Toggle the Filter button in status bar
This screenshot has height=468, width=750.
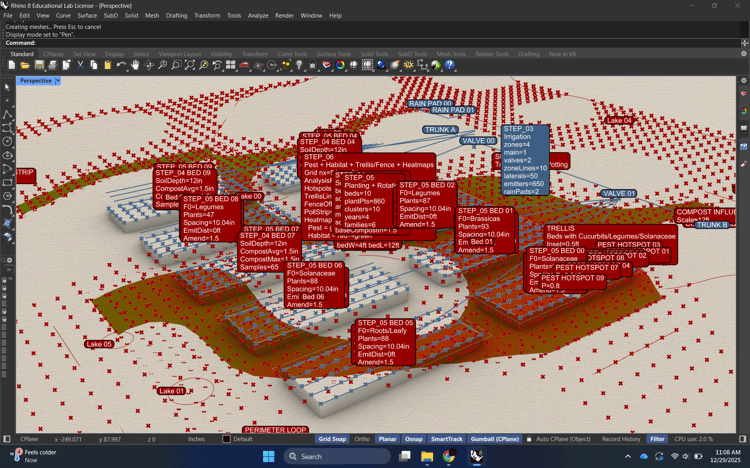[x=657, y=439]
